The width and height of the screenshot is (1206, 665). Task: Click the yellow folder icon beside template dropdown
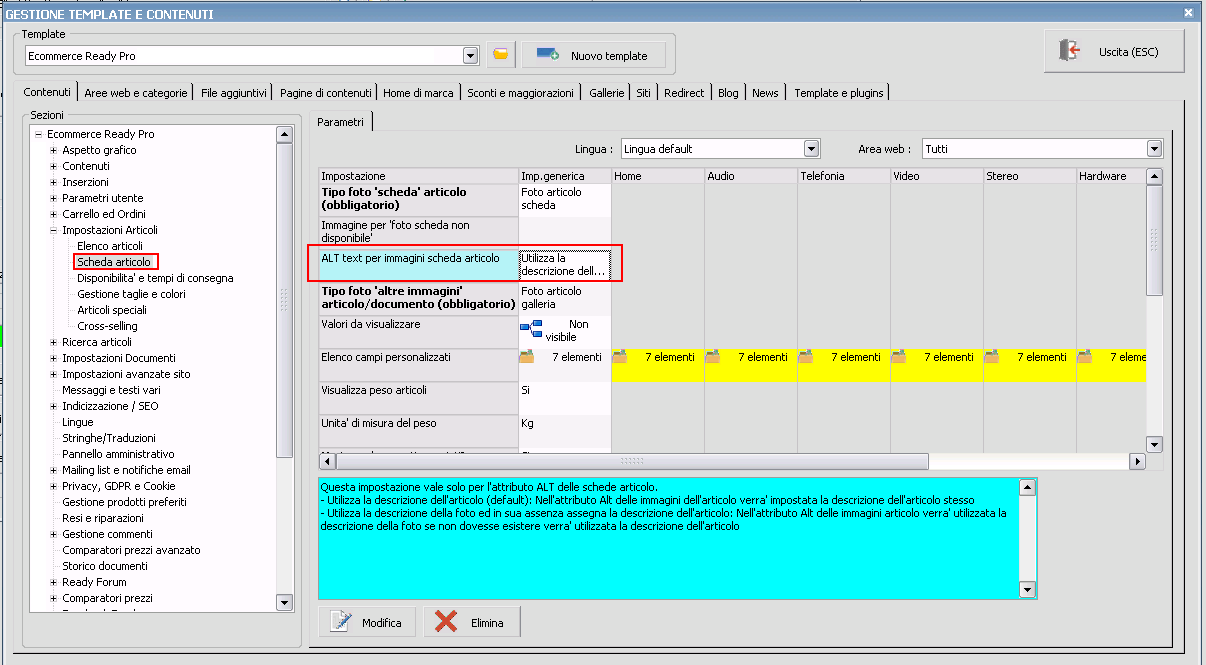[x=501, y=56]
